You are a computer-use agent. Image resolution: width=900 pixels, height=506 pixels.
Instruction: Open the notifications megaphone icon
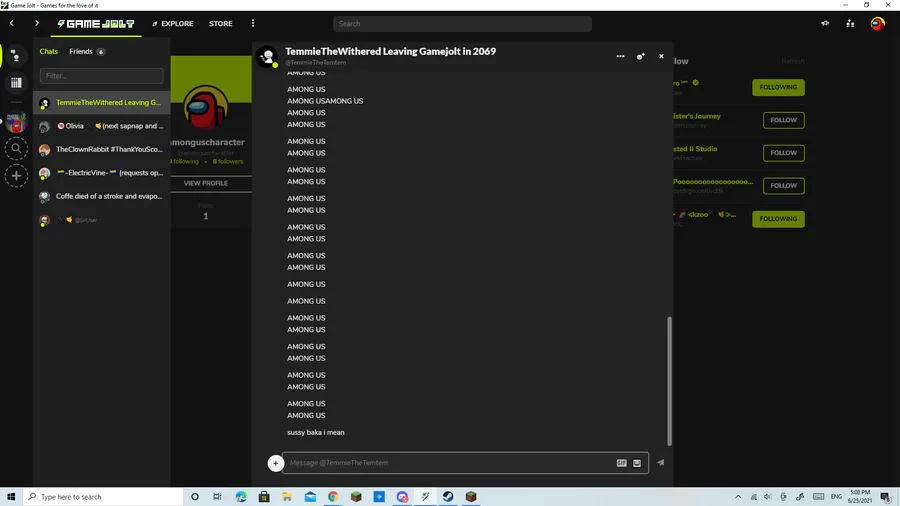(x=825, y=24)
